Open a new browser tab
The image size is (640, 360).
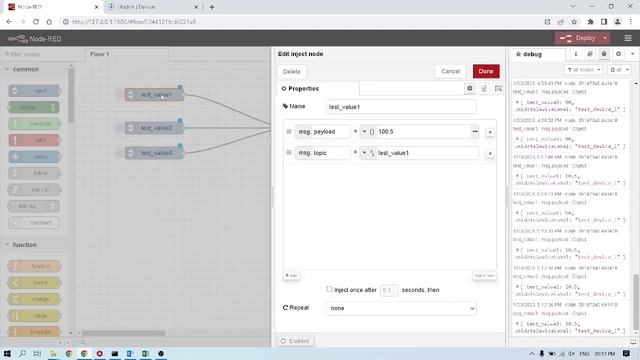212,7
